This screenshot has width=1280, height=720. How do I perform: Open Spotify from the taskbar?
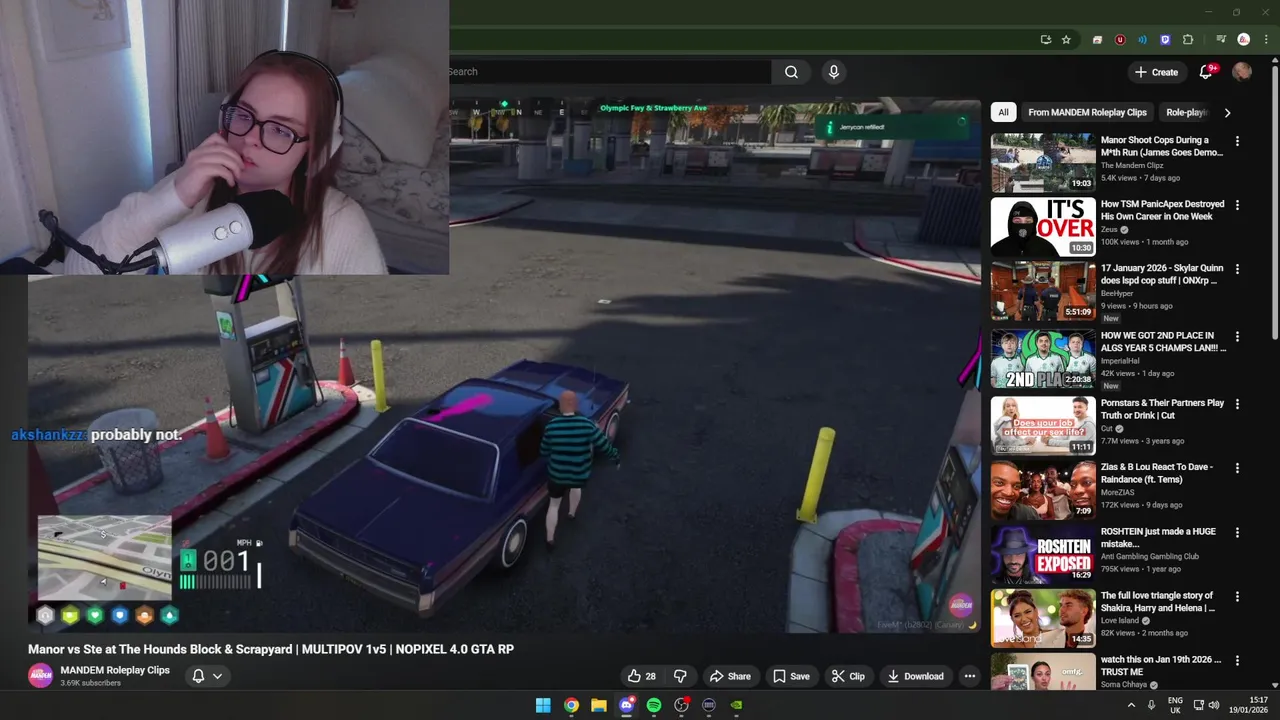654,705
